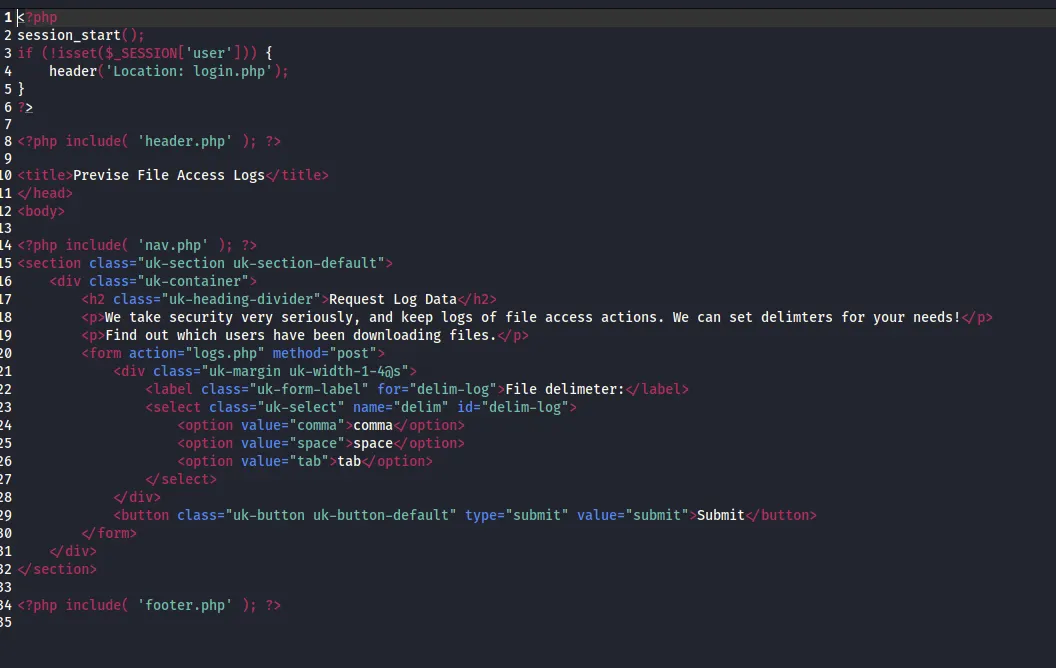
Task: Click line number 1 in the gutter
Action: pyautogui.click(x=7, y=17)
